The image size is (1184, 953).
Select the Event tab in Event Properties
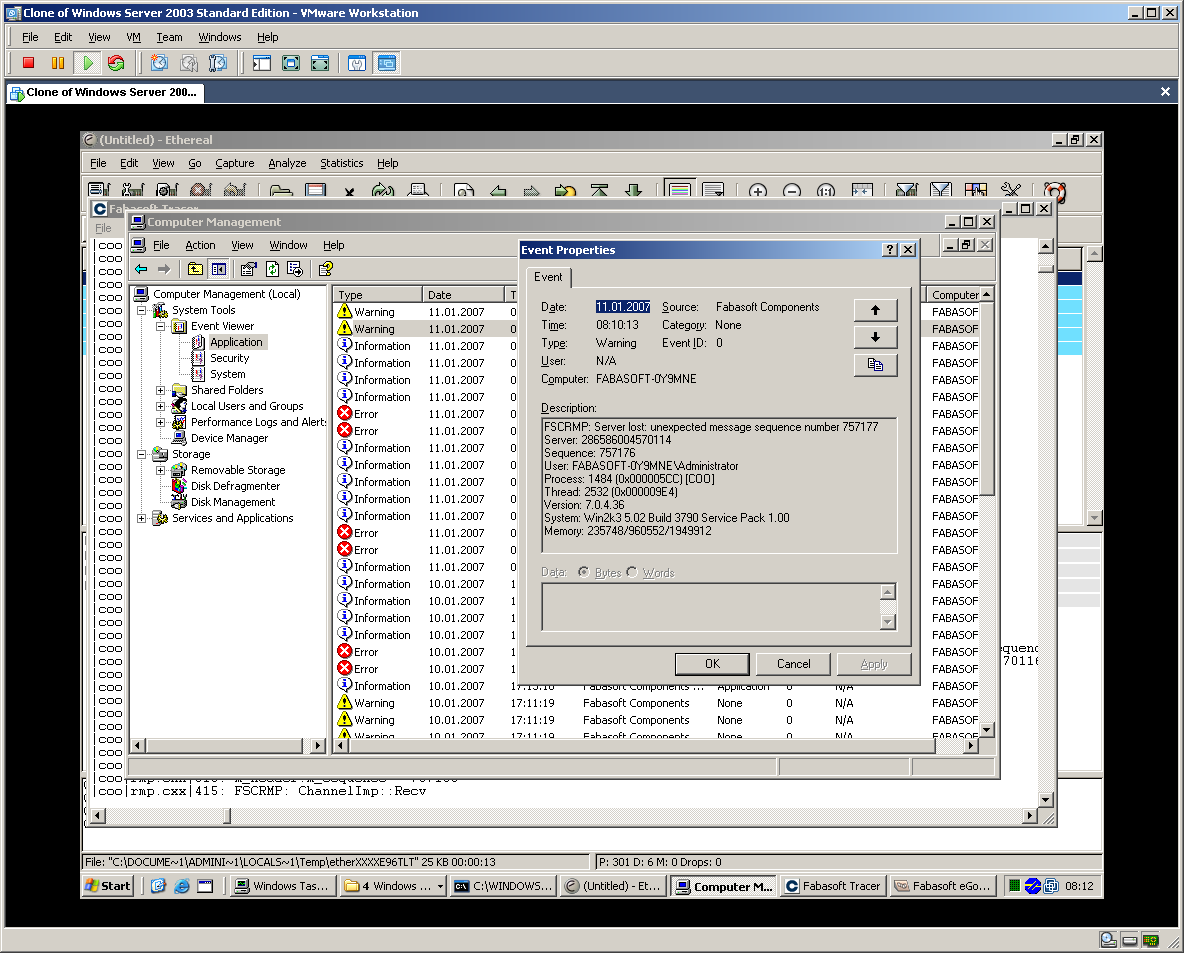tap(548, 277)
